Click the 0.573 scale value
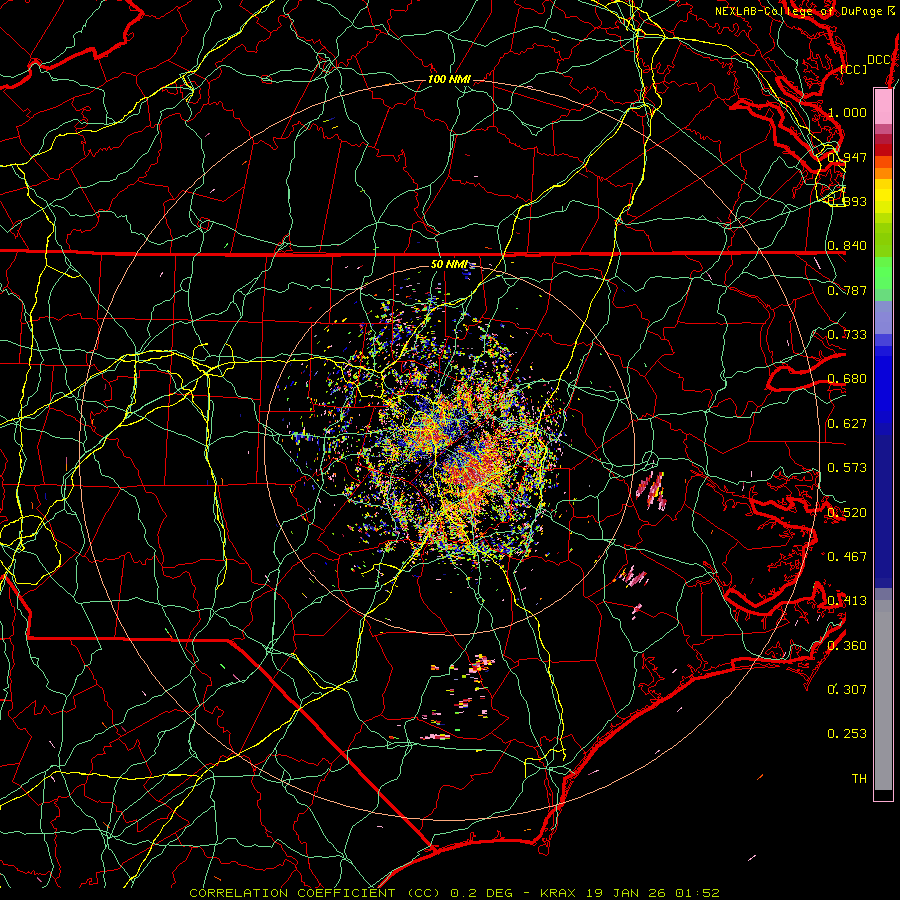The image size is (900, 900). (847, 468)
